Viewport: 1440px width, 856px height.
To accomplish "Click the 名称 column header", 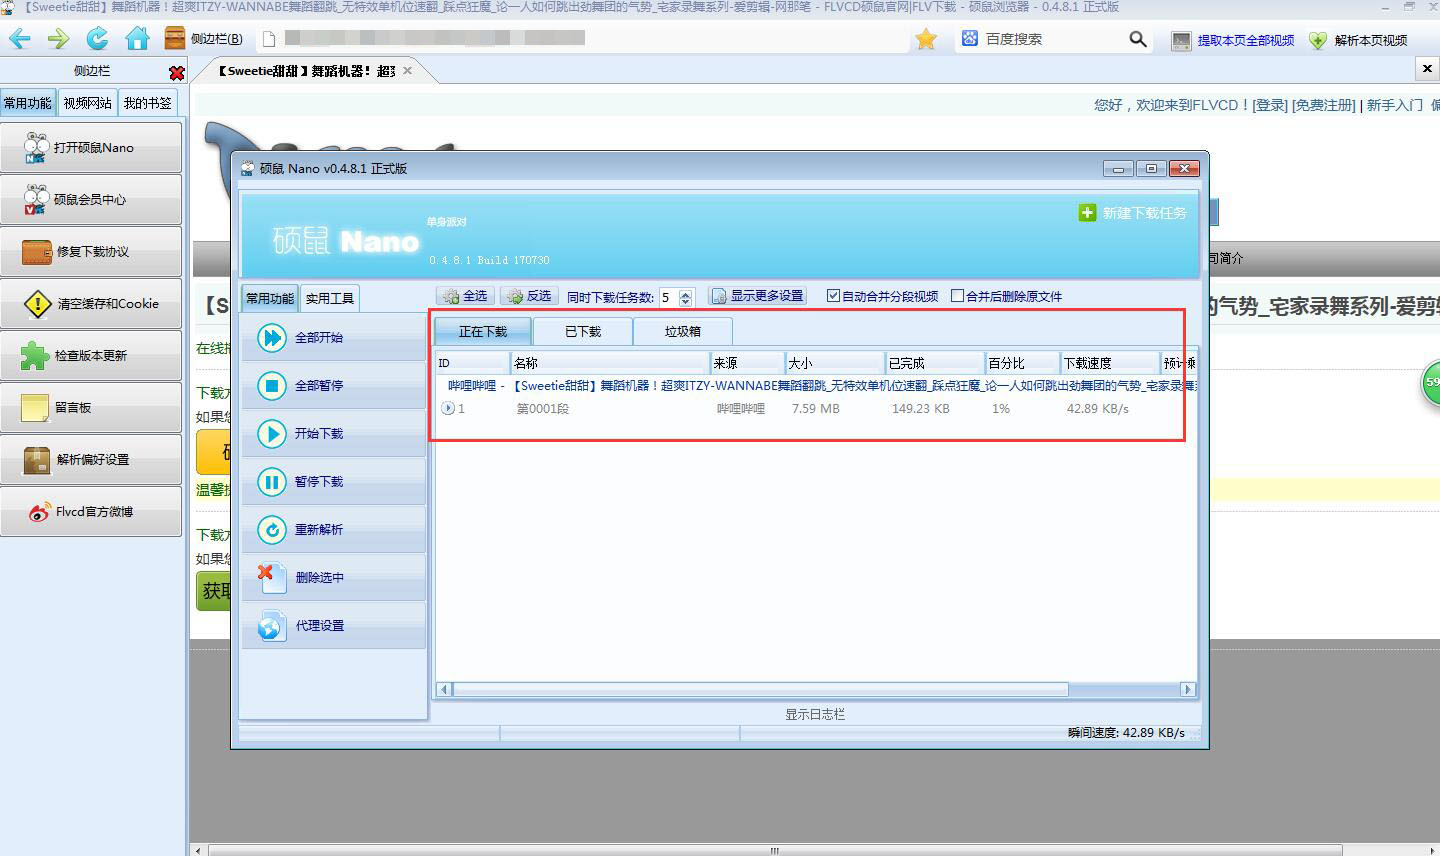I will (610, 363).
